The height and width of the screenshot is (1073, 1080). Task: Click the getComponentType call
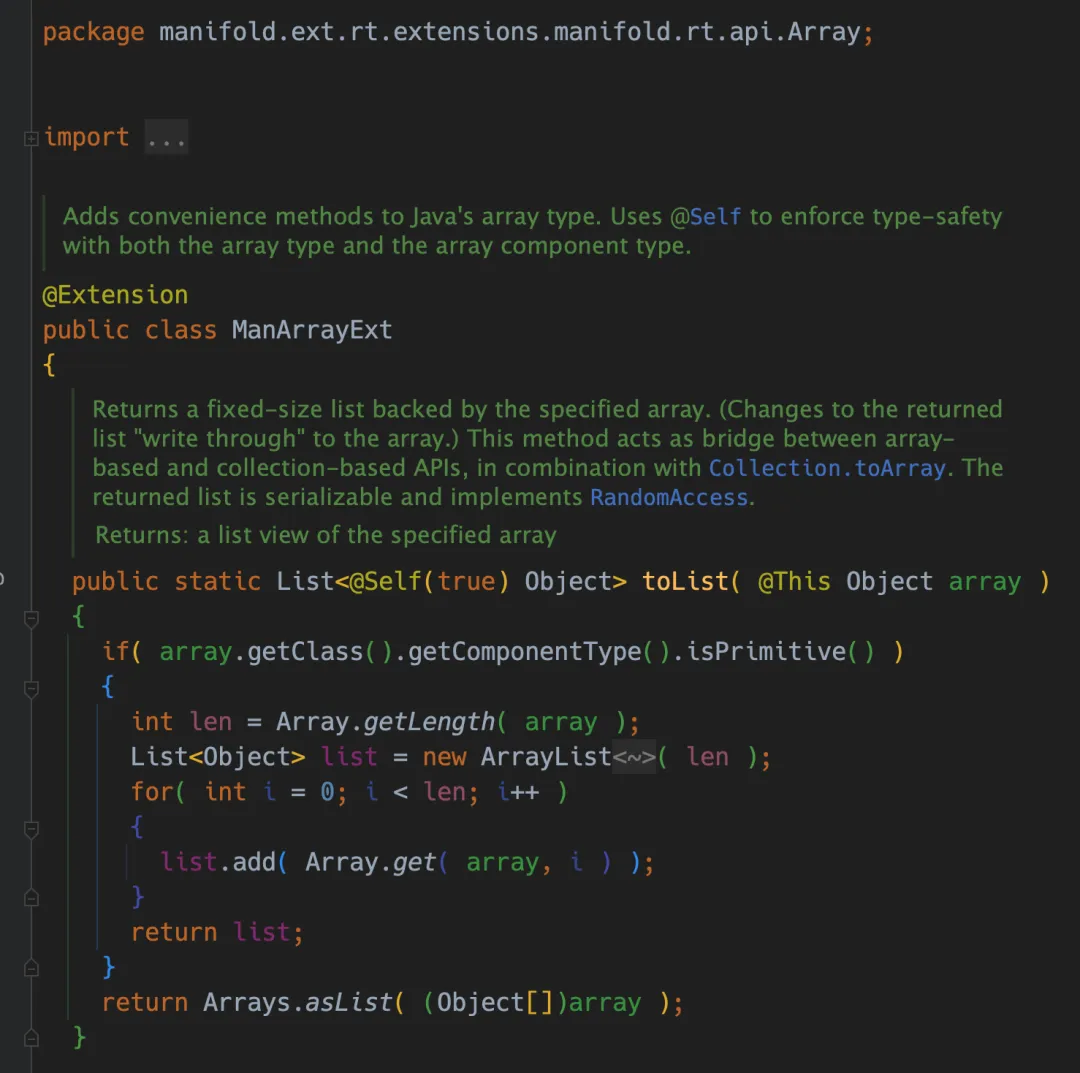[x=524, y=652]
